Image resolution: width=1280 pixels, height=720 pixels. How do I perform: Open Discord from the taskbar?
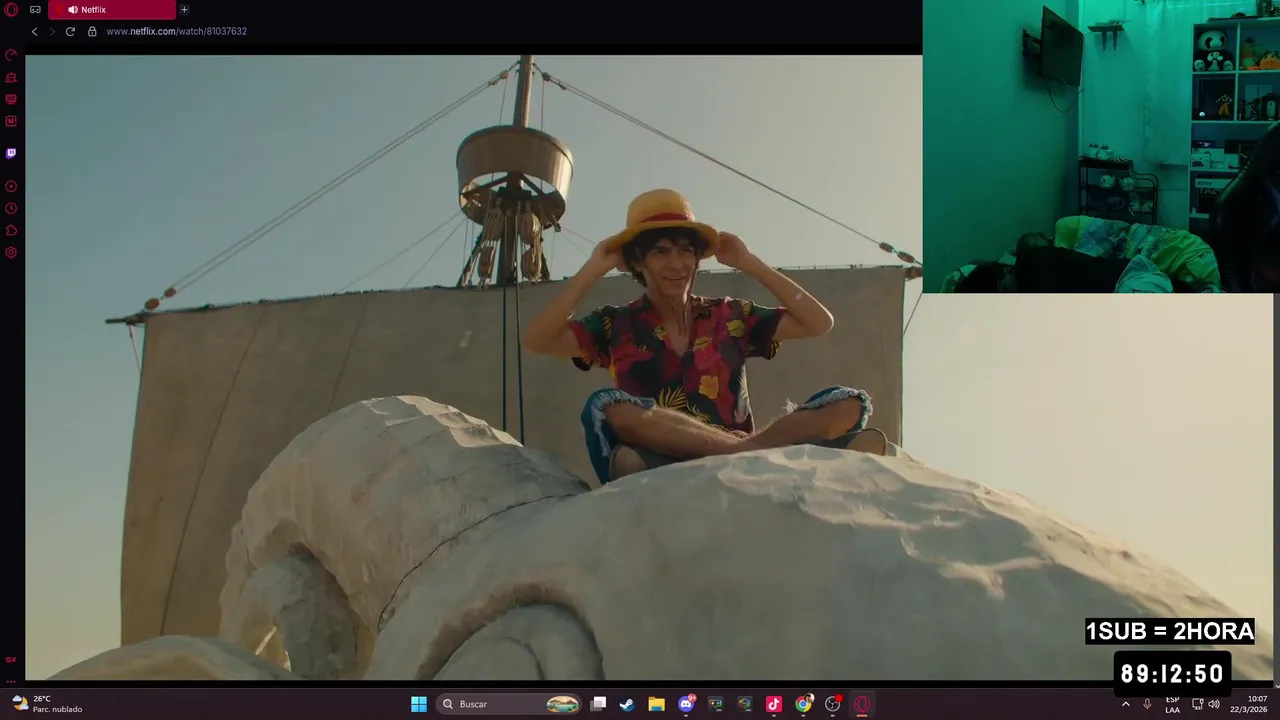[x=686, y=704]
